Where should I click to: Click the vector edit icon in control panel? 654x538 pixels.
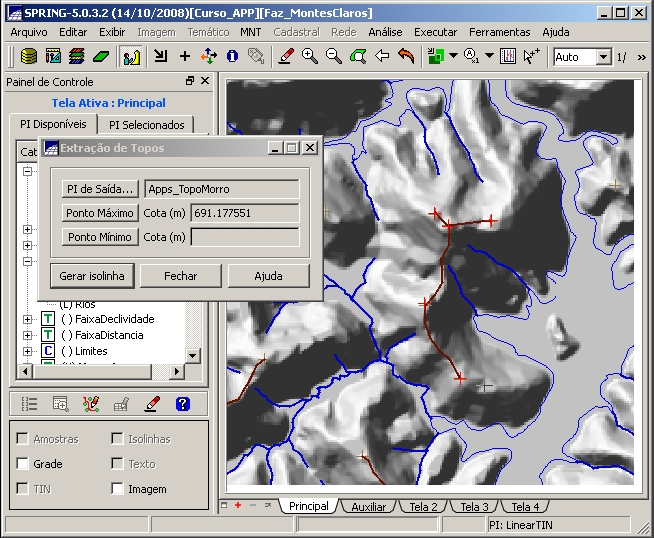pyautogui.click(x=90, y=404)
